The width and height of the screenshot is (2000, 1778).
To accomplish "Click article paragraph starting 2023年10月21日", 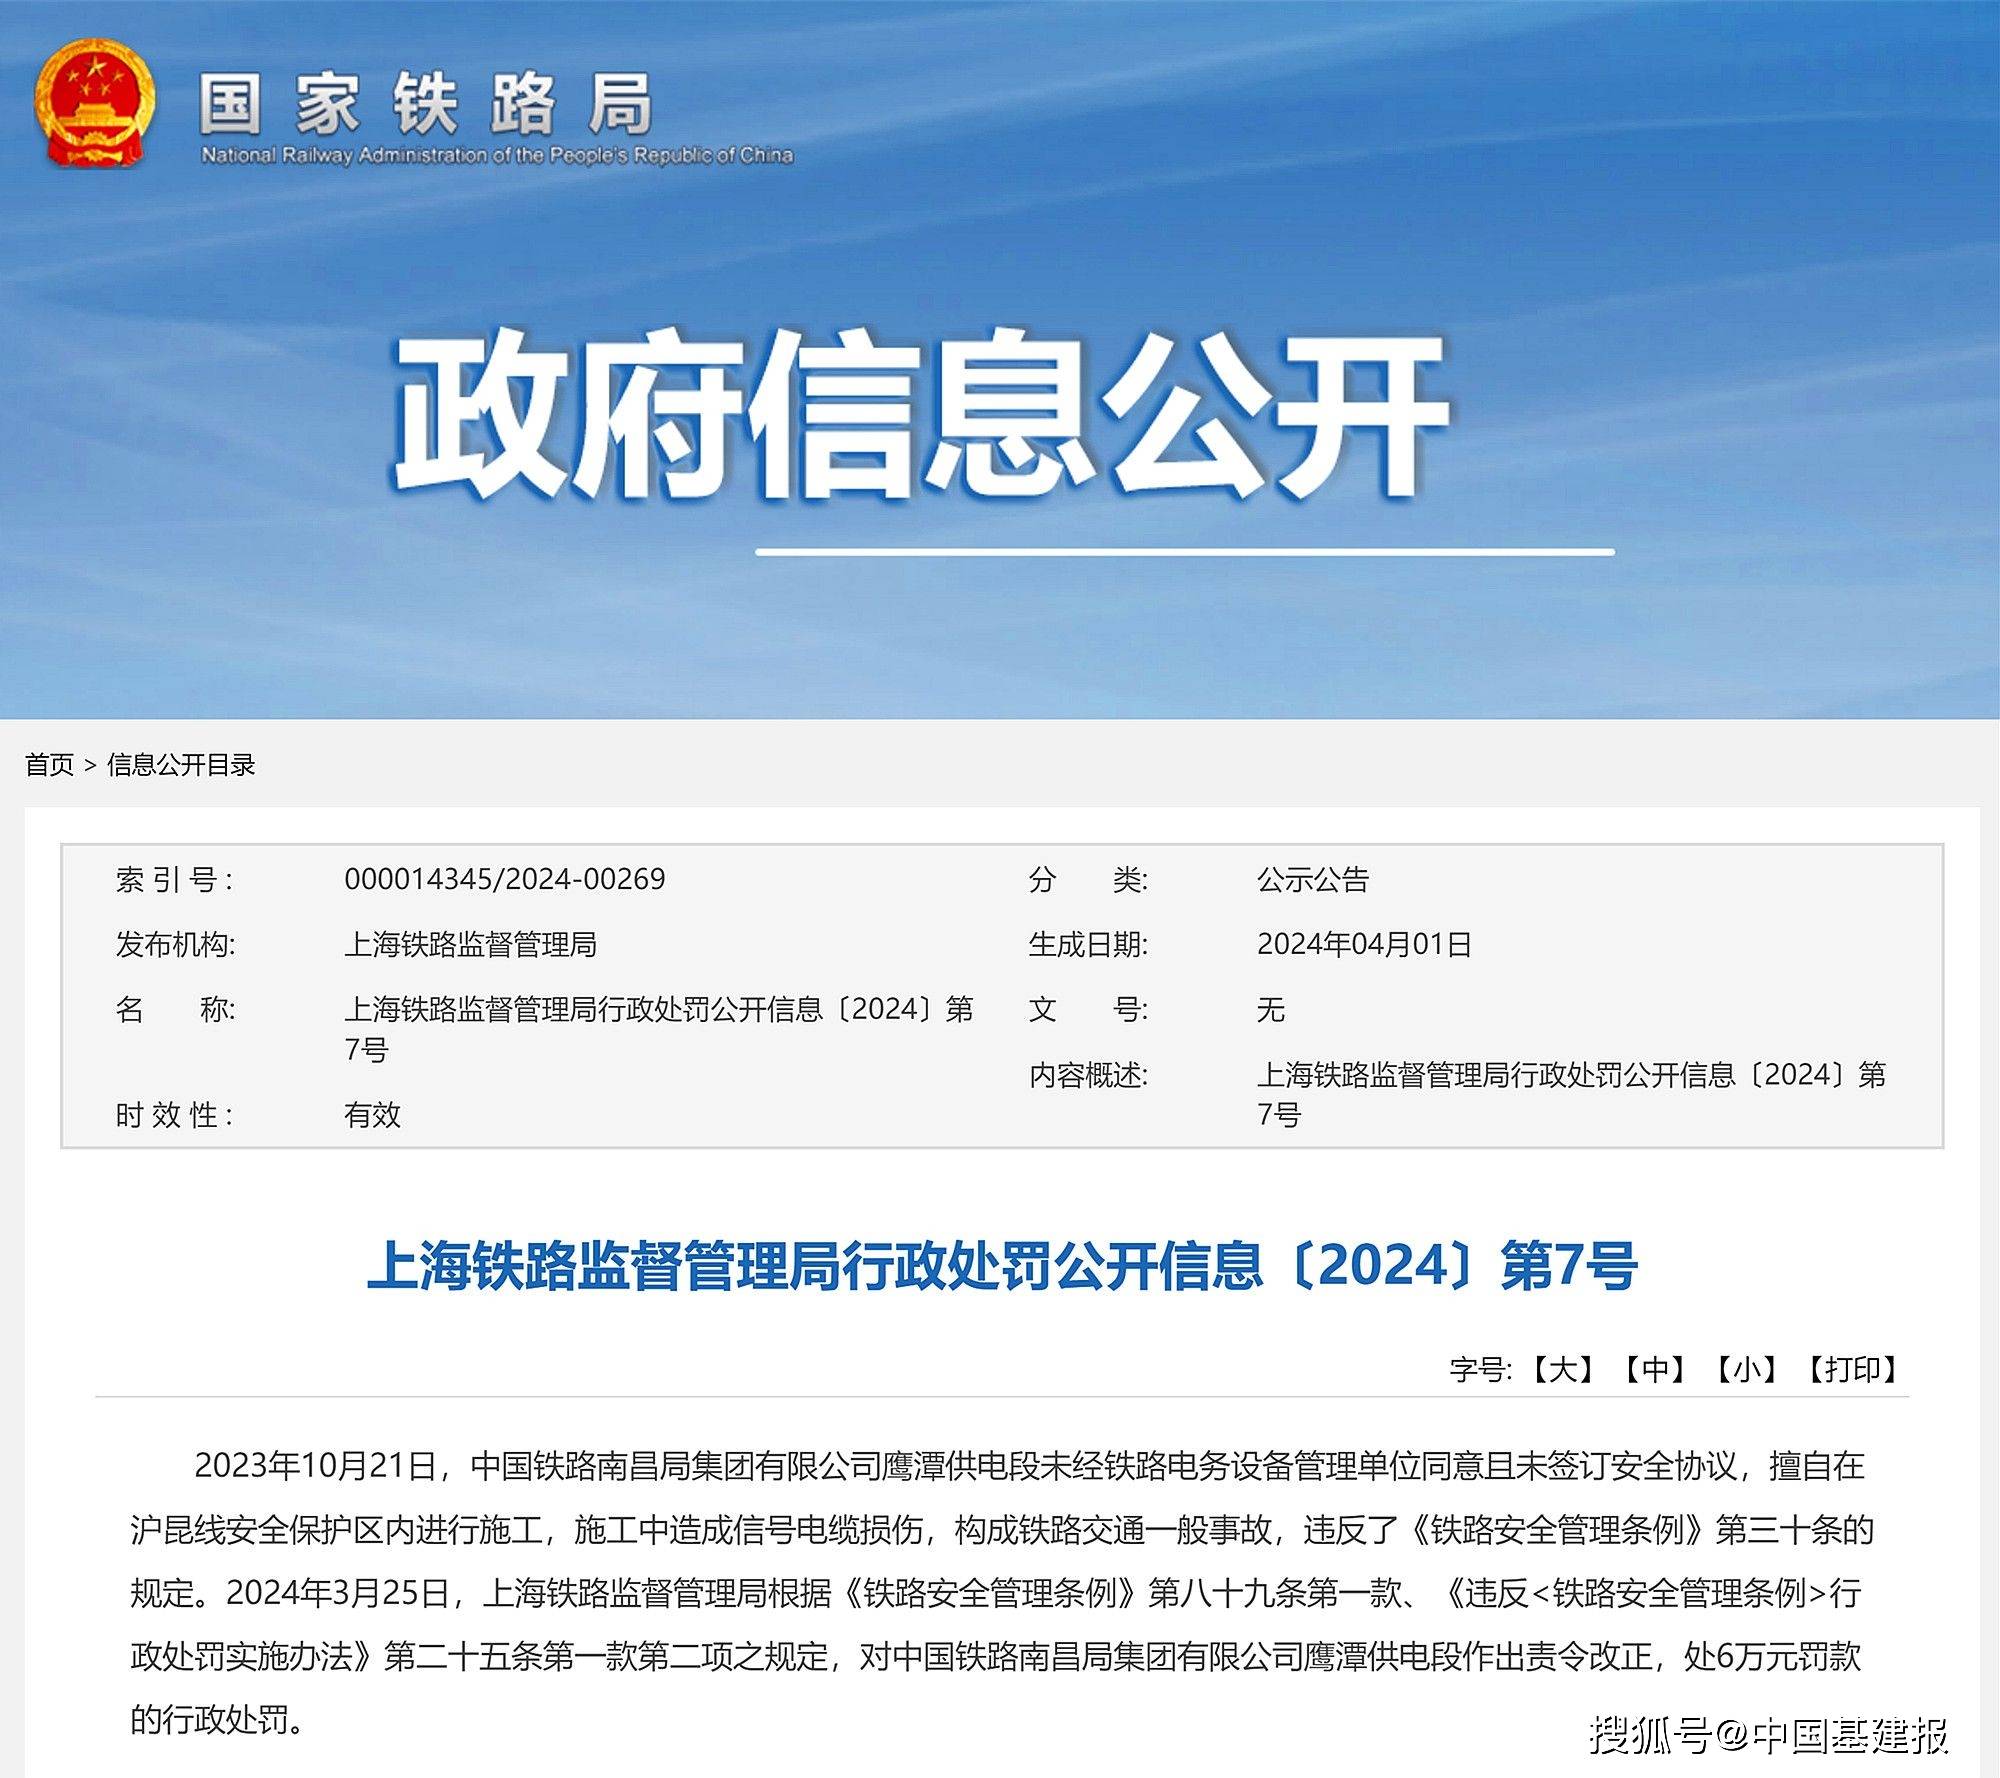I will 1002,1593.
